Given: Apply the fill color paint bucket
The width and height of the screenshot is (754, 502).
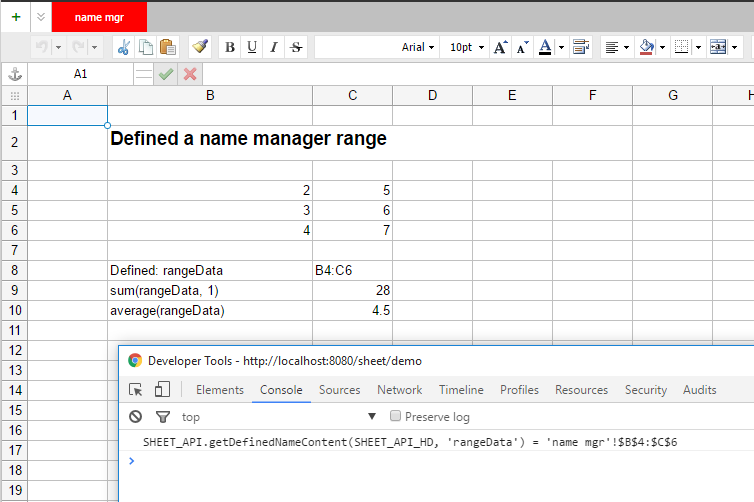Looking at the screenshot, I should point(647,47).
